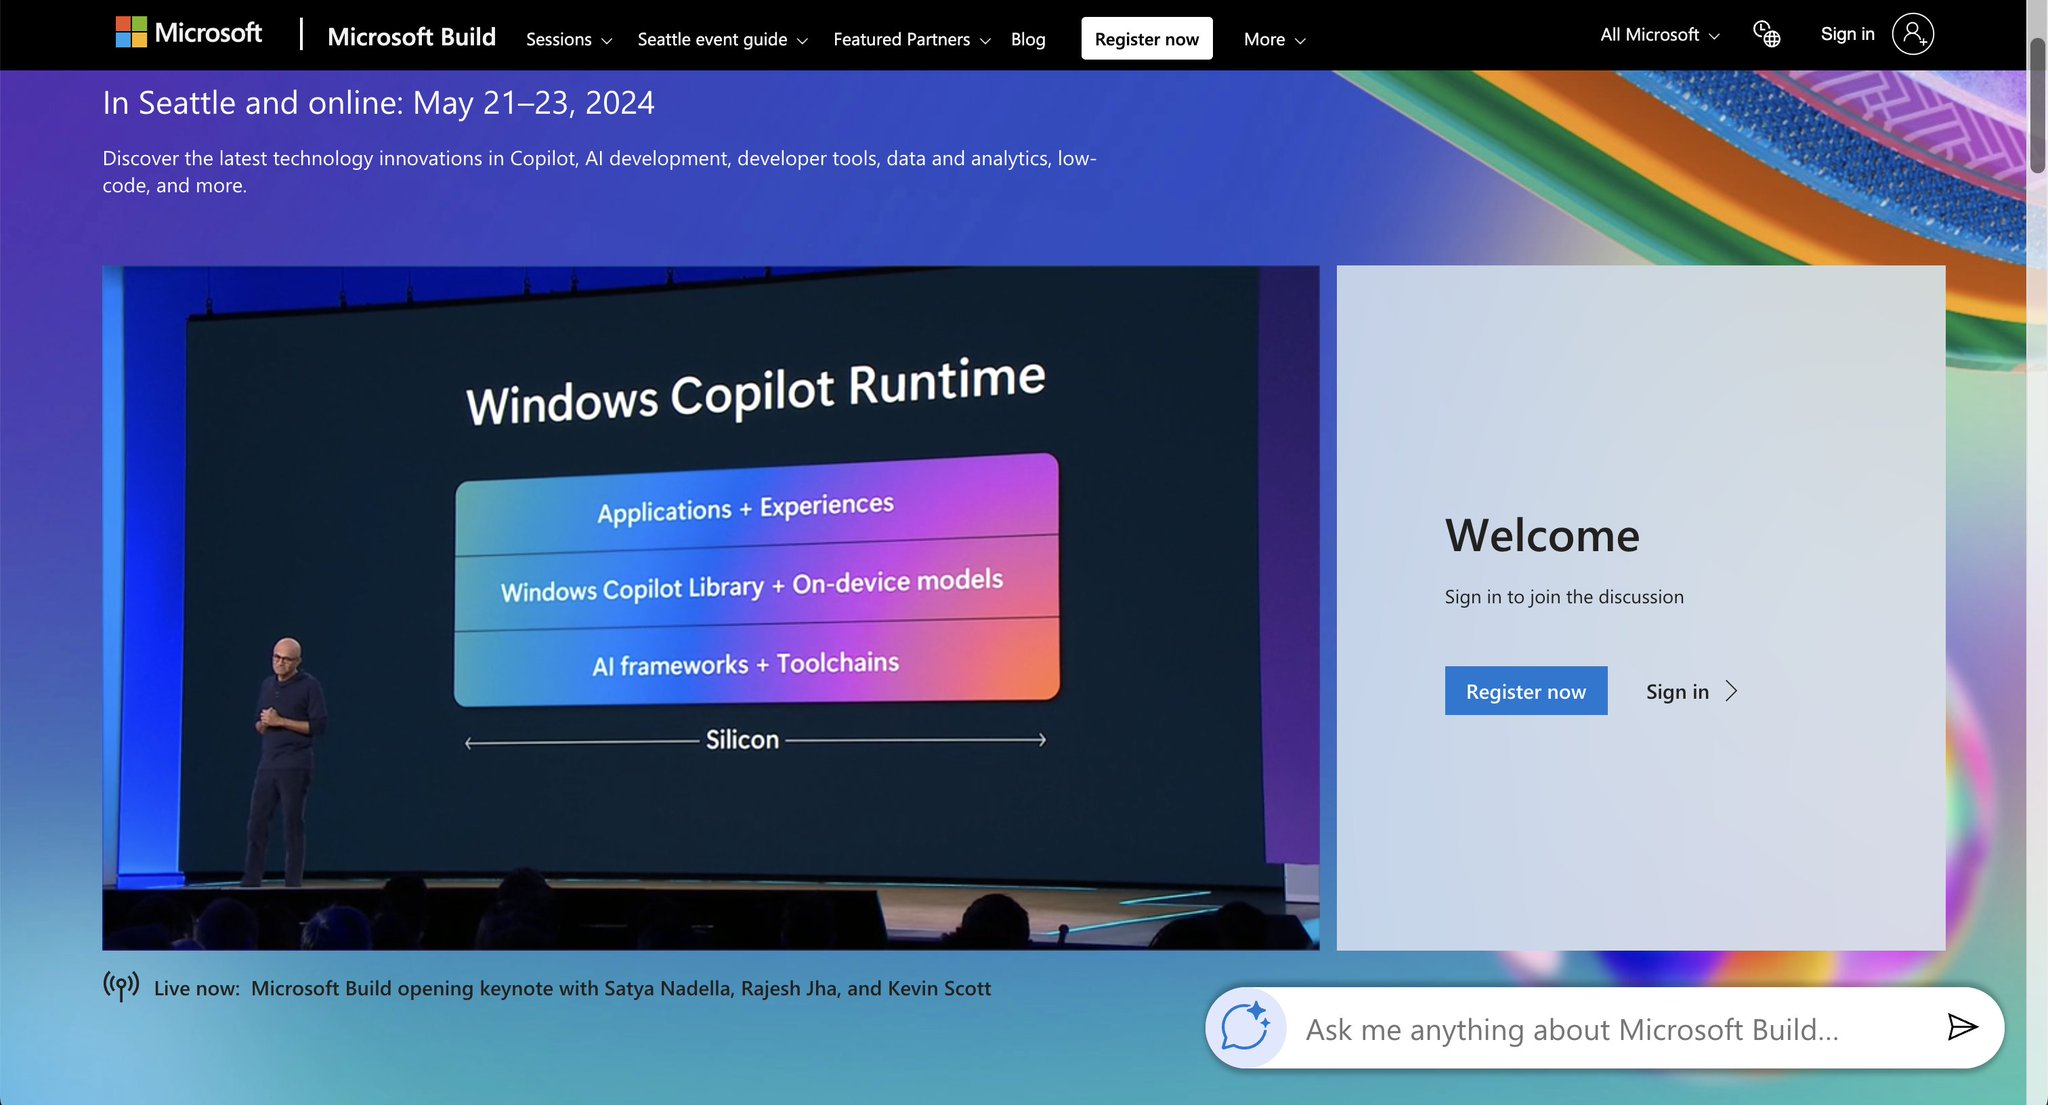Expand the Seattle event guide menu
Screen dimensions: 2048x1105
tap(722, 39)
